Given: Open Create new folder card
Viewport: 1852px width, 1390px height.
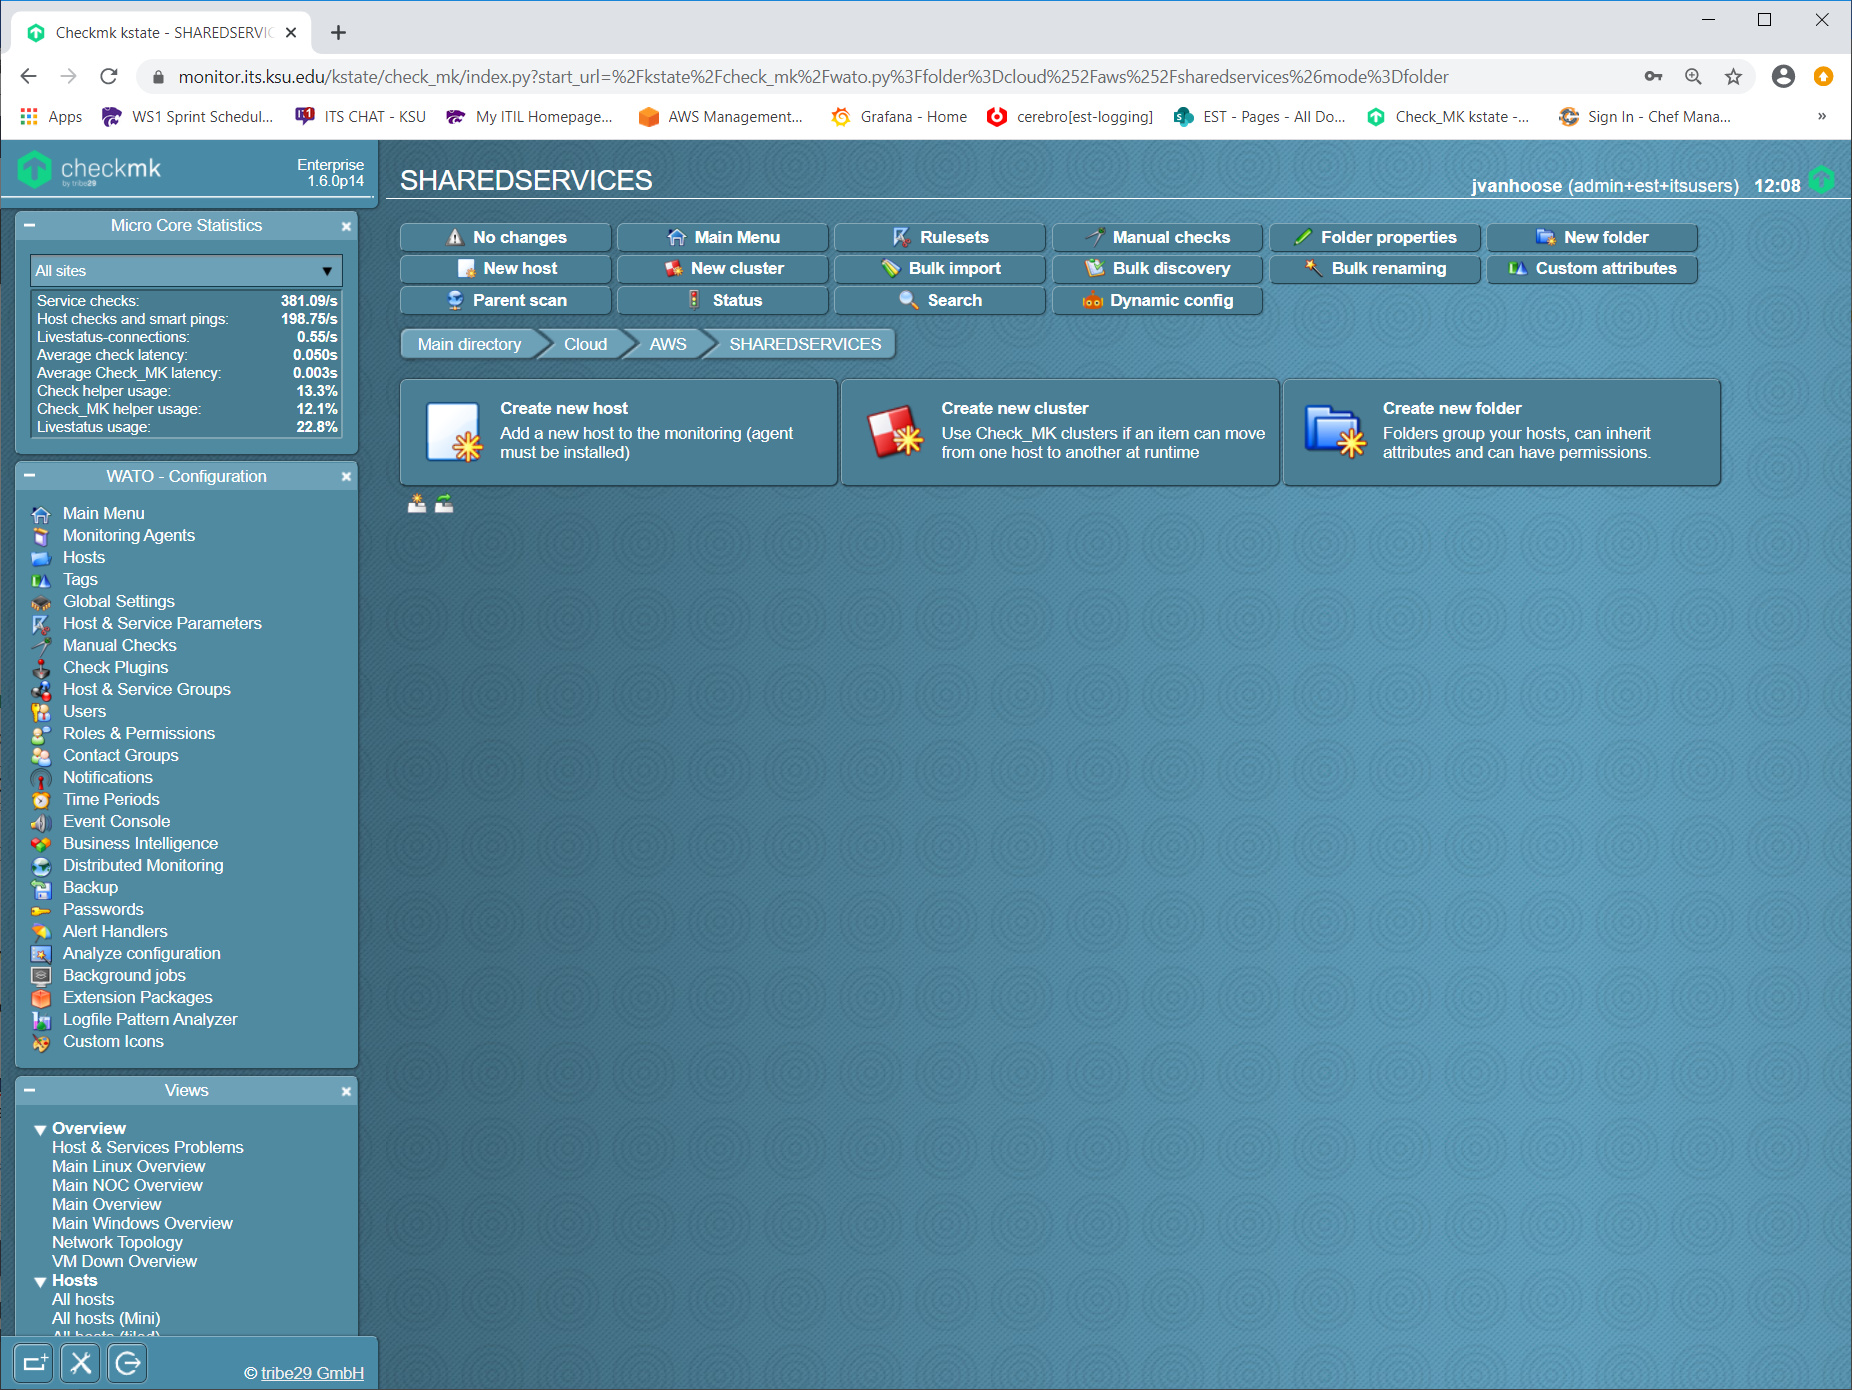Looking at the screenshot, I should 1502,432.
